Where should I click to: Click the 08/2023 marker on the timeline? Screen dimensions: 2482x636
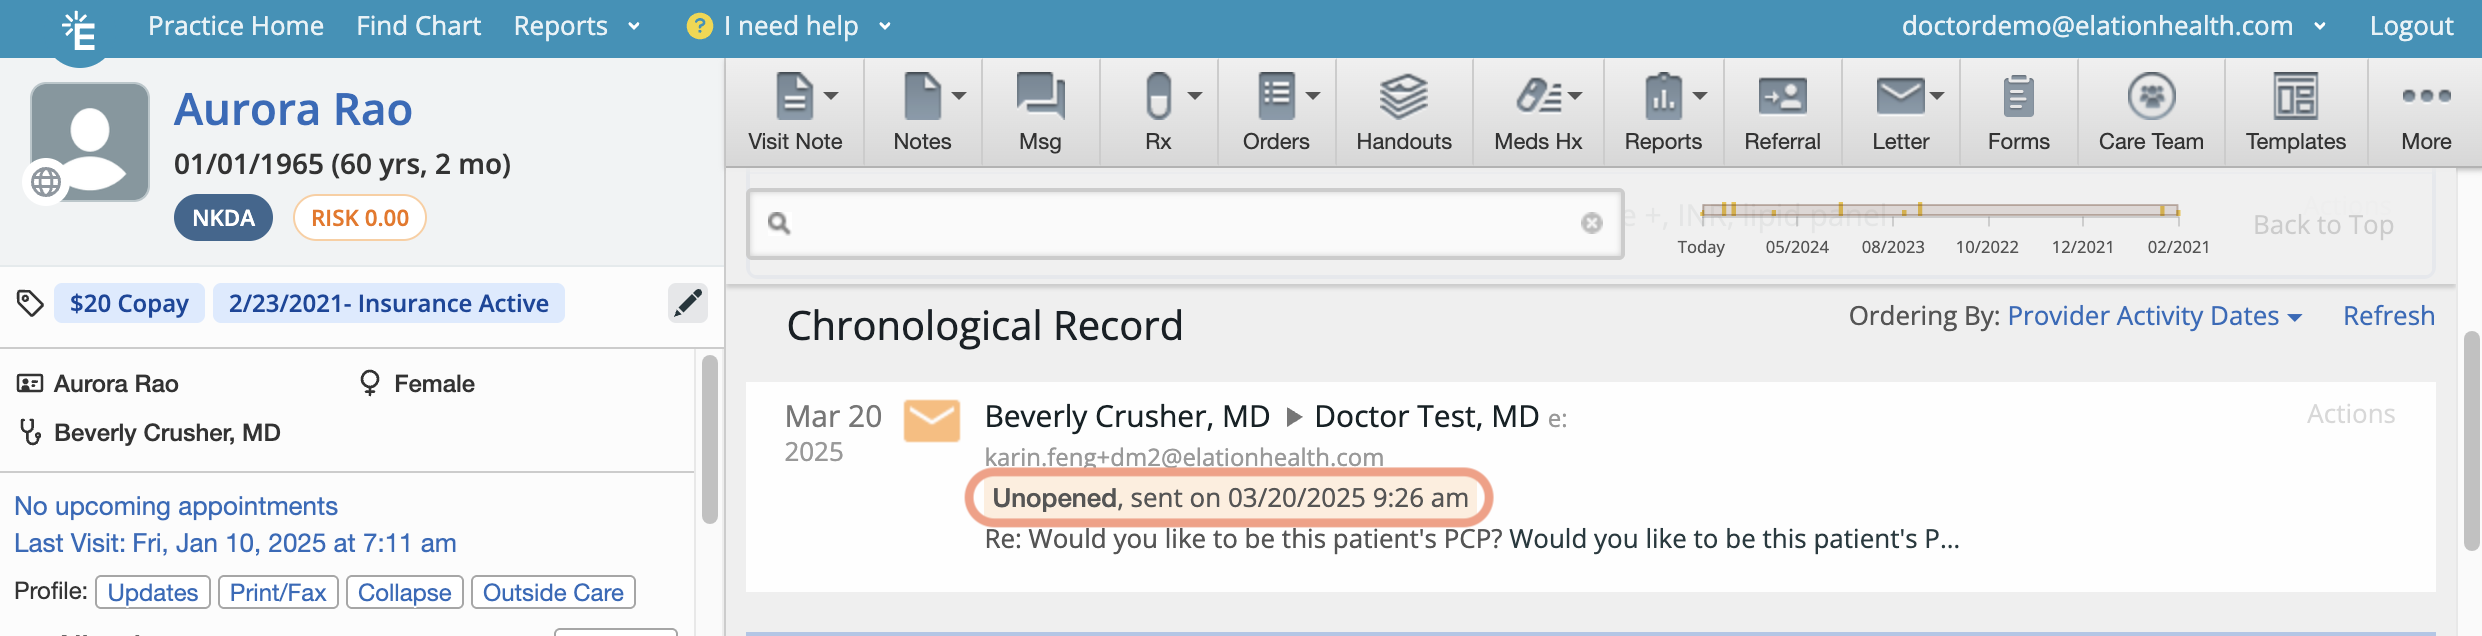[x=1892, y=247]
